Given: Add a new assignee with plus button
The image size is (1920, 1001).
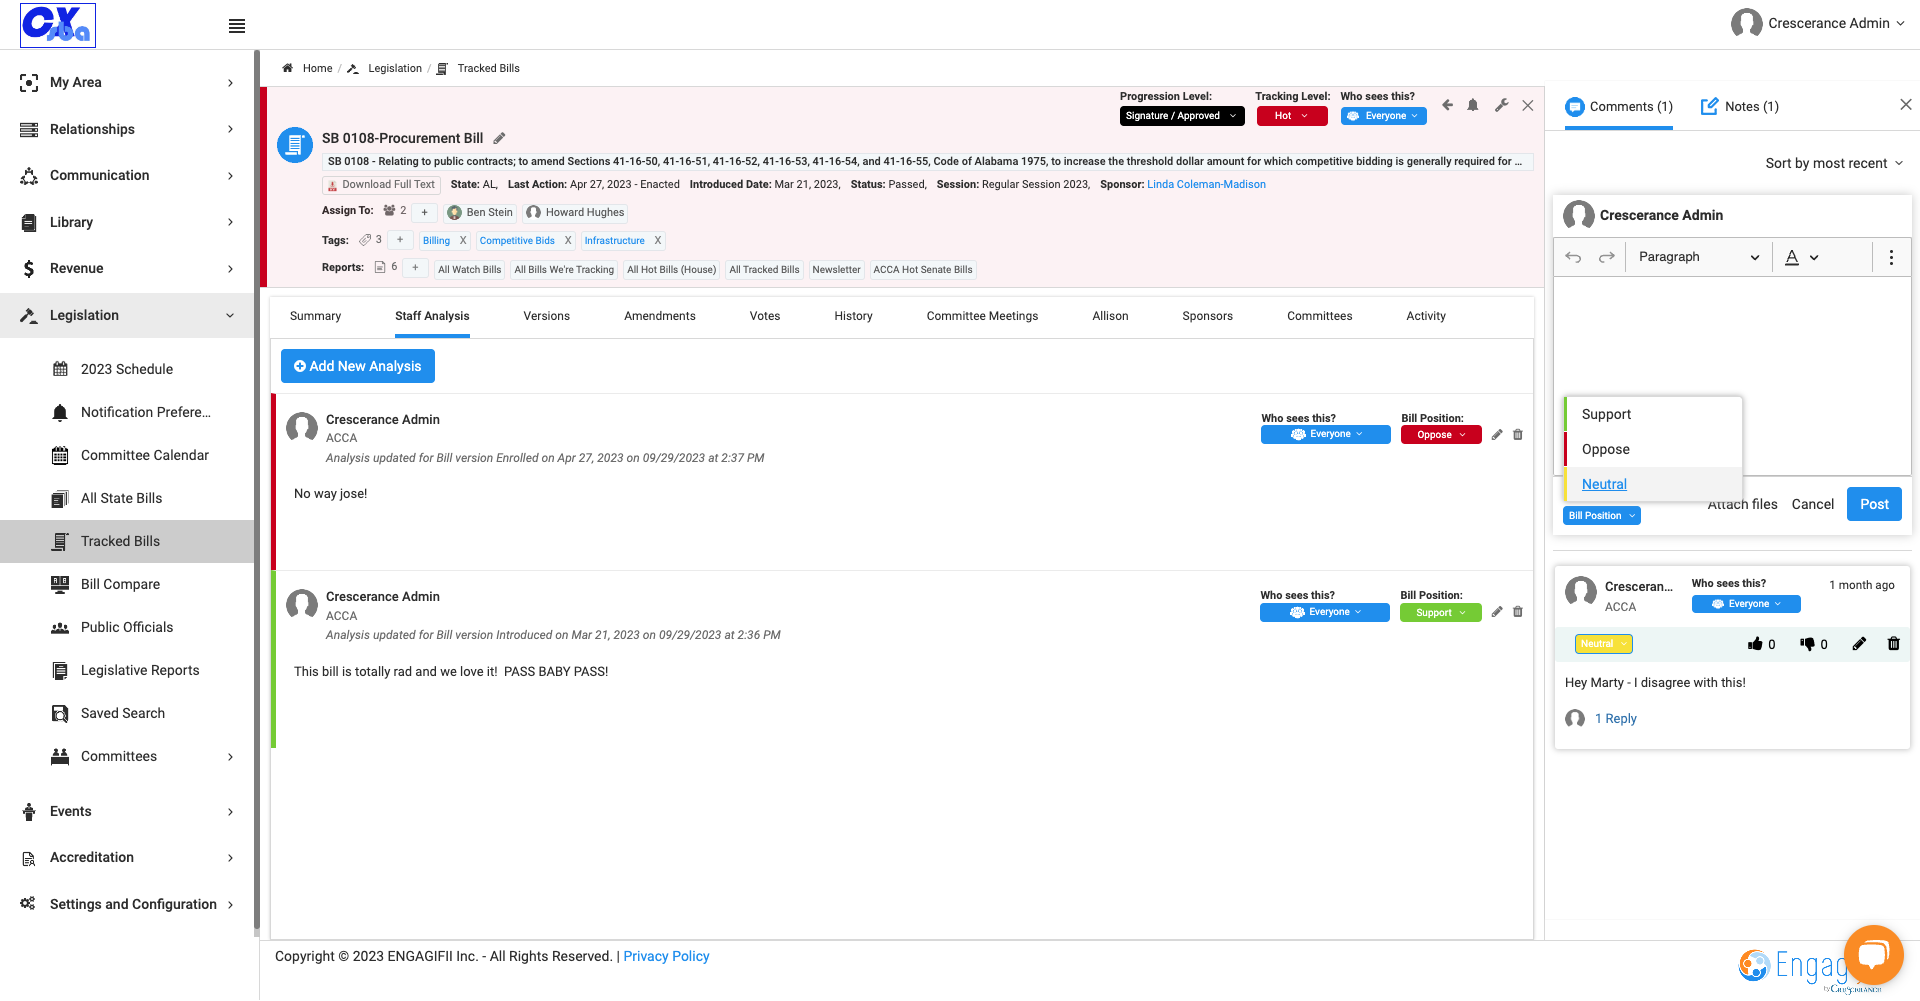Looking at the screenshot, I should (424, 212).
